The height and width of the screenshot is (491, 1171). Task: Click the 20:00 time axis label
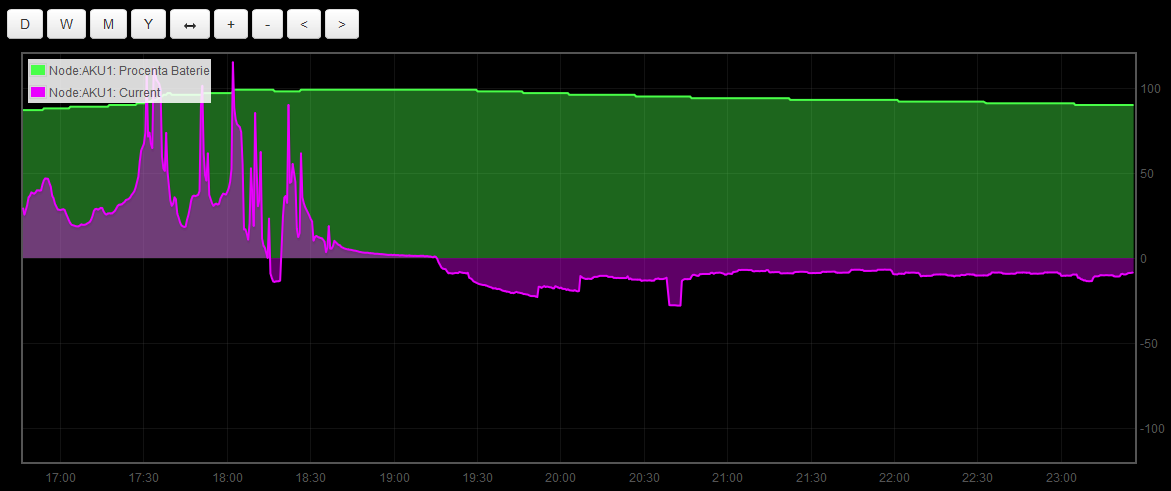(x=561, y=478)
